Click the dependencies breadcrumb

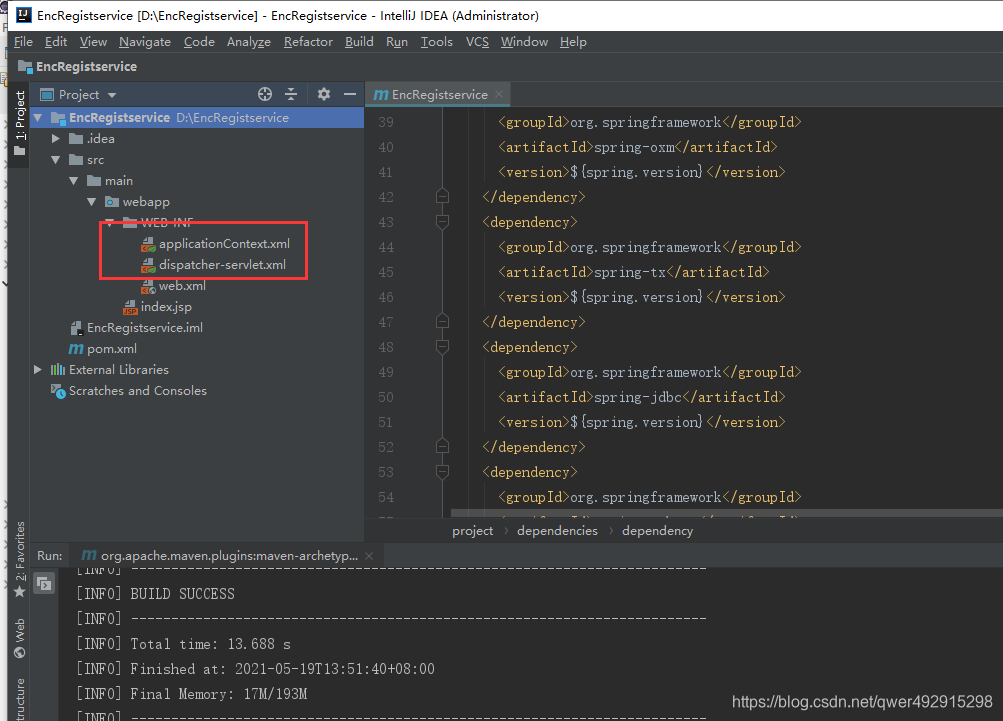pyautogui.click(x=557, y=531)
